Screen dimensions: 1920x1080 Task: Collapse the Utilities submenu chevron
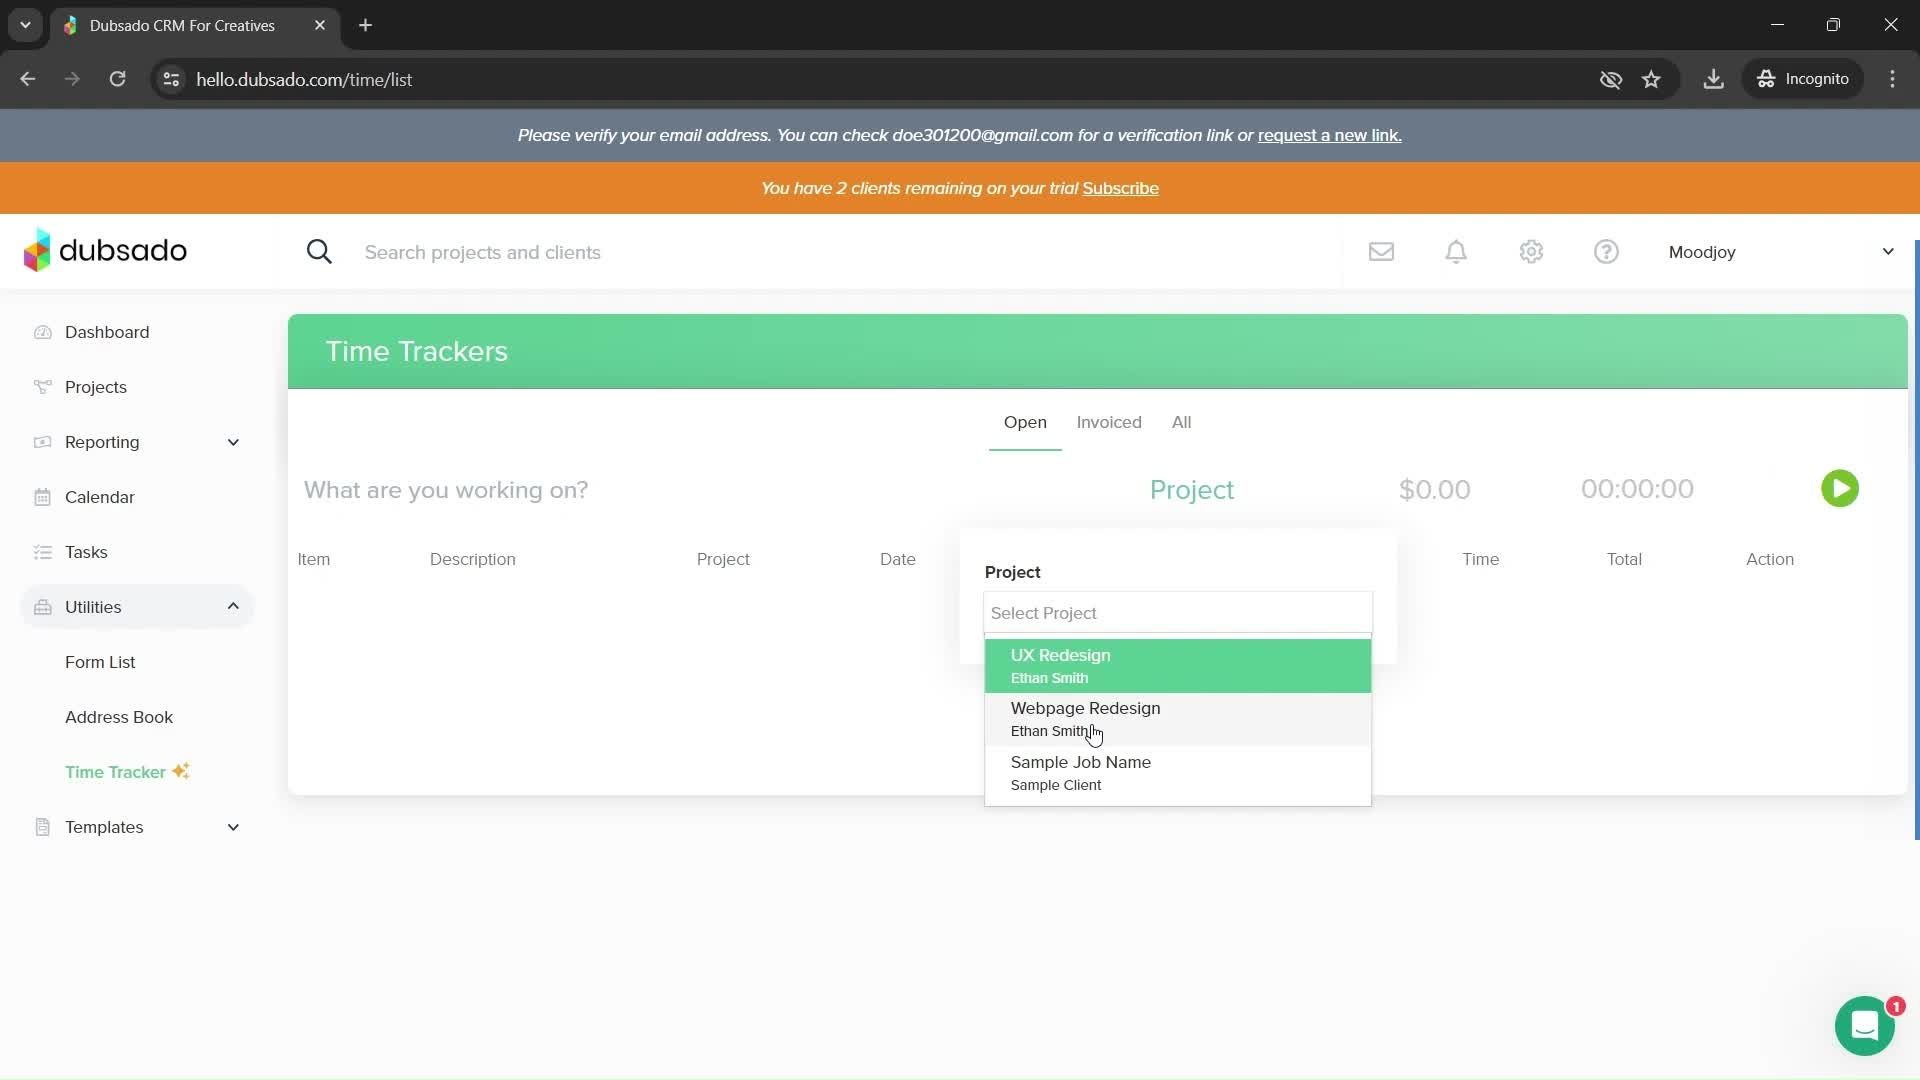233,606
